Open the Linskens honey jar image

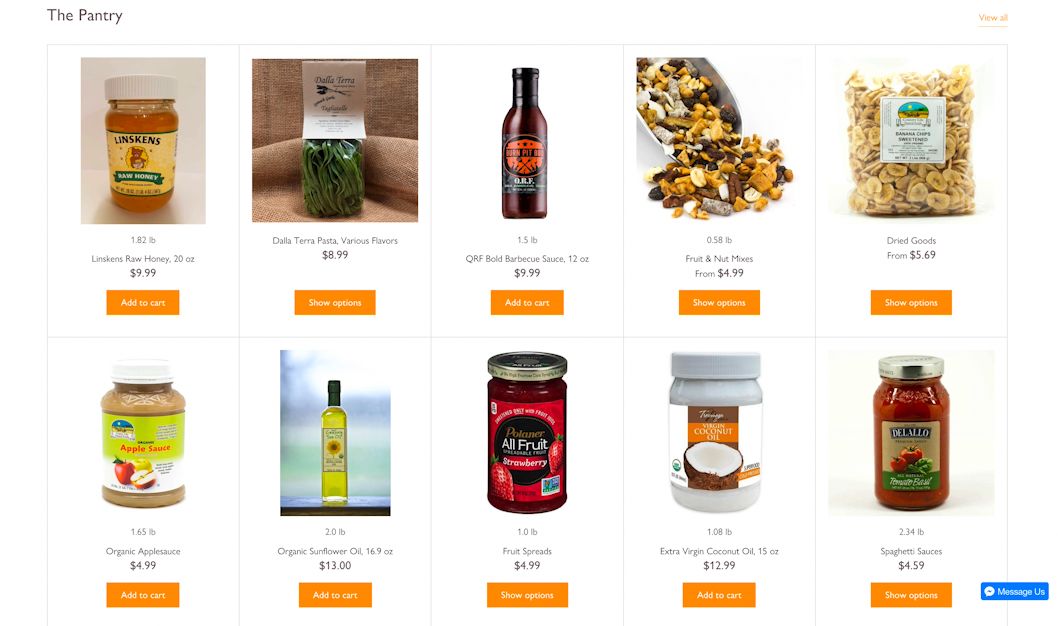click(143, 140)
